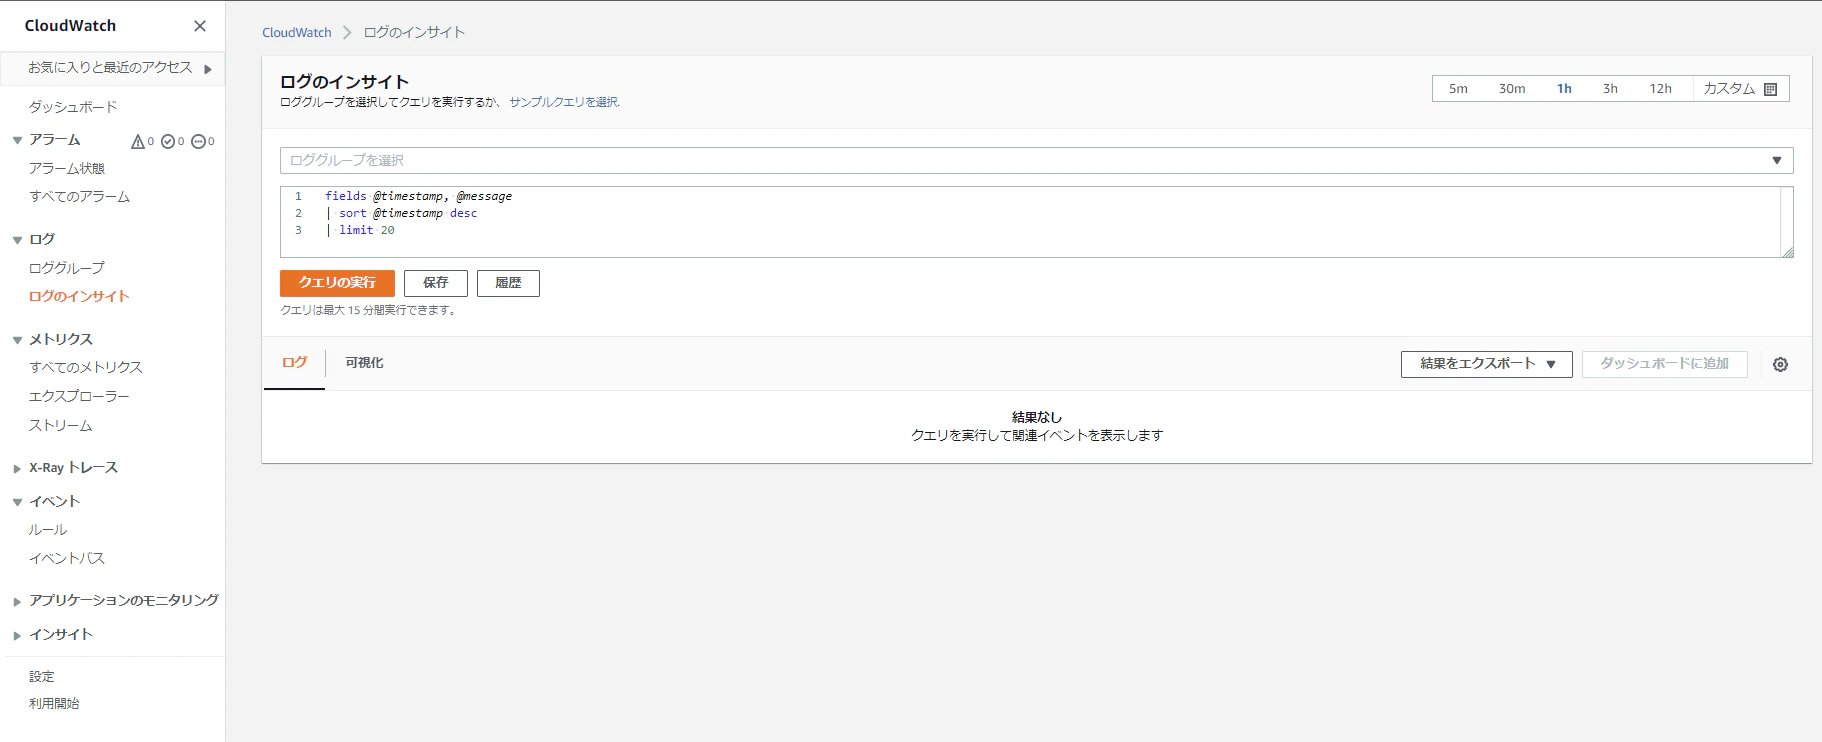
Task: Open the ロググループを選択 dropdown
Action: [1036, 160]
